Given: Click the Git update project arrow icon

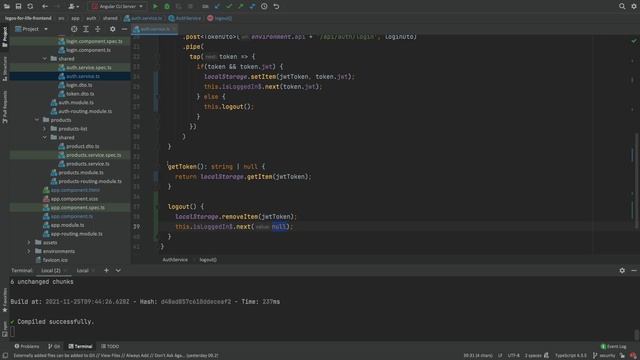Looking at the screenshot, I should pos(217,6).
